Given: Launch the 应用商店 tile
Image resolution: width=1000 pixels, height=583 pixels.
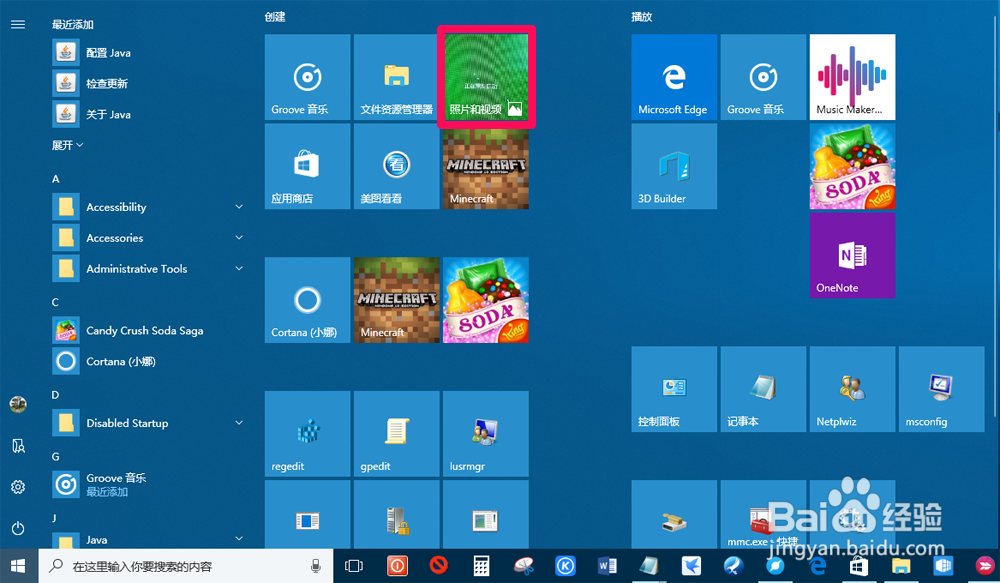Looking at the screenshot, I should 307,166.
